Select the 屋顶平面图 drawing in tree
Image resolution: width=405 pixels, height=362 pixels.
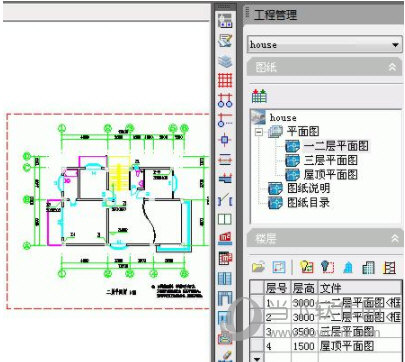pos(330,174)
